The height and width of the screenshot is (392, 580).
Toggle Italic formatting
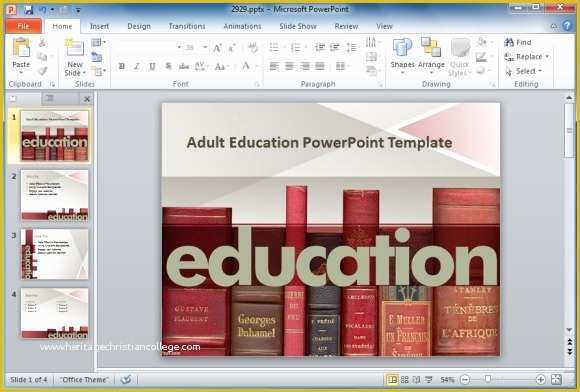(136, 66)
